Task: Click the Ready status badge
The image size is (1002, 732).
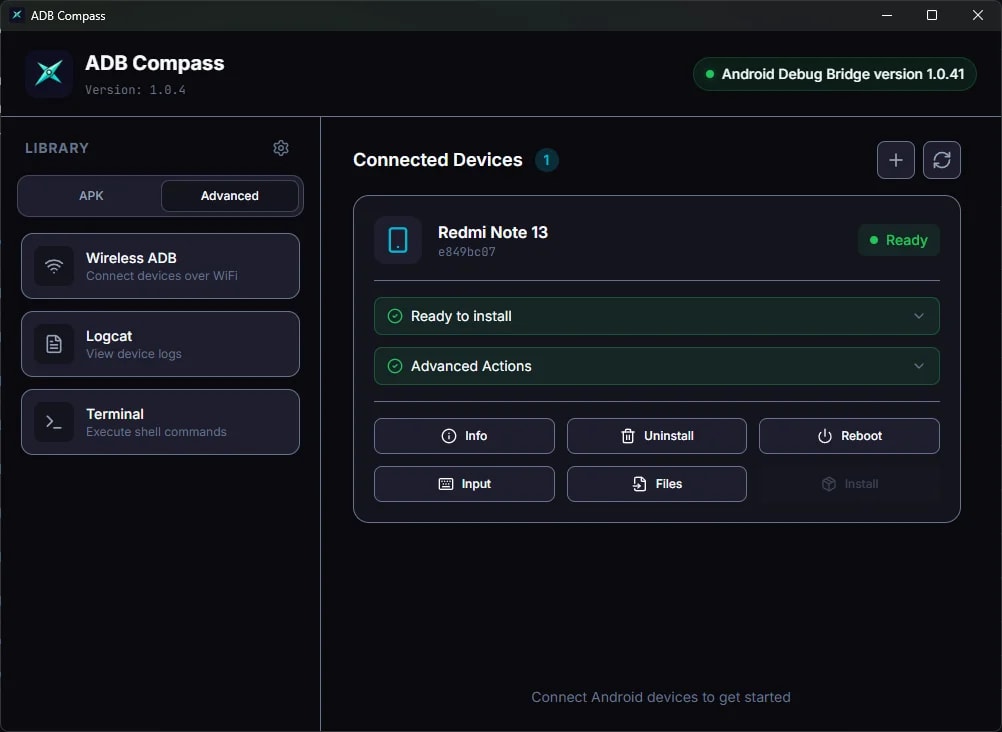Action: [898, 240]
